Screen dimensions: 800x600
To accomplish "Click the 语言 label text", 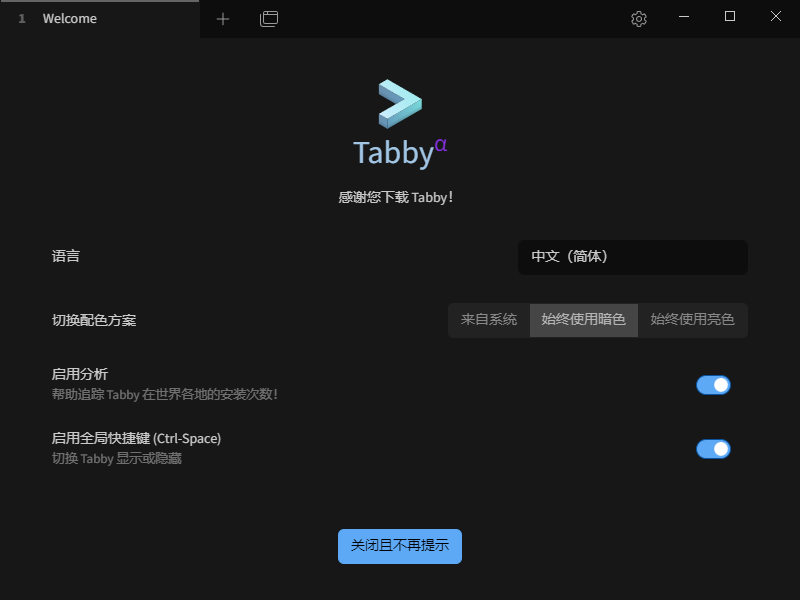I will pyautogui.click(x=66, y=256).
